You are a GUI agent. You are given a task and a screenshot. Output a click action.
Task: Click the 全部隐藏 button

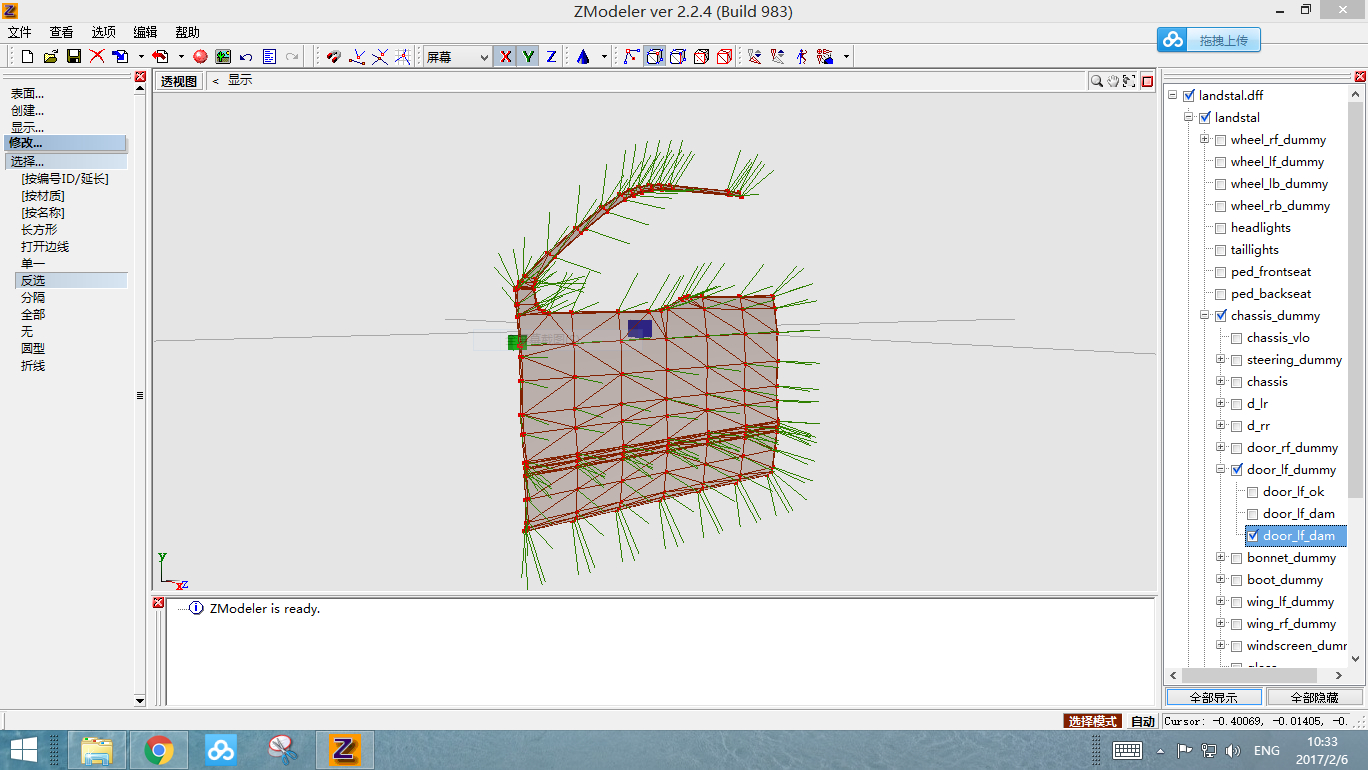tap(1313, 697)
